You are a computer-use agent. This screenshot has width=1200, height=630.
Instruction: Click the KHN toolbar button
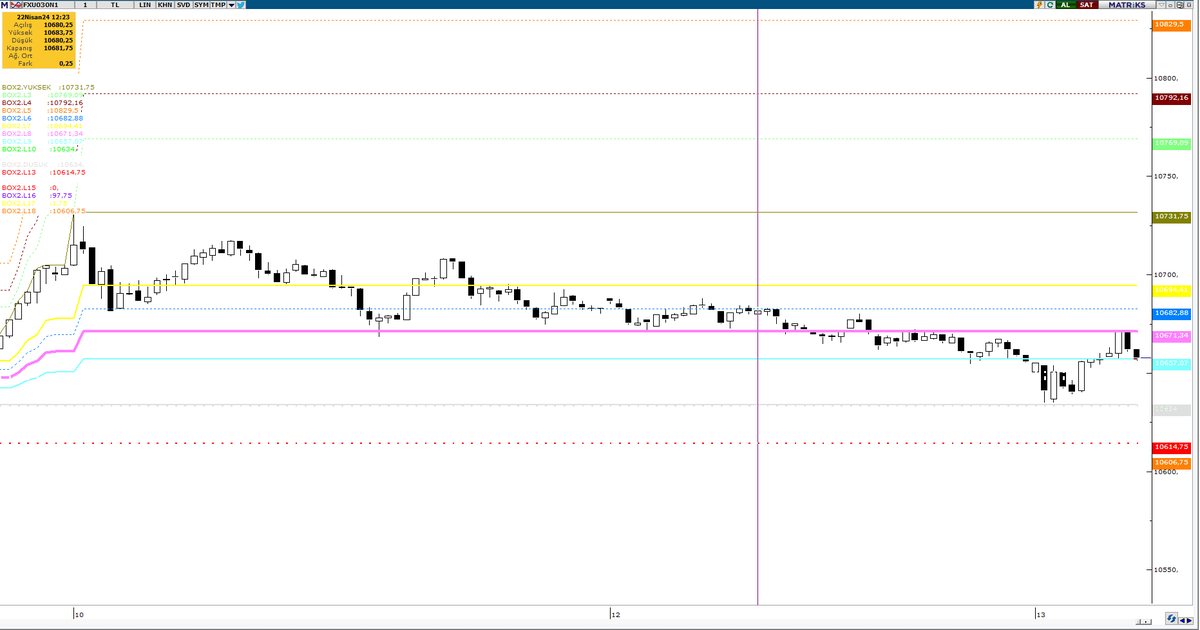coord(165,5)
